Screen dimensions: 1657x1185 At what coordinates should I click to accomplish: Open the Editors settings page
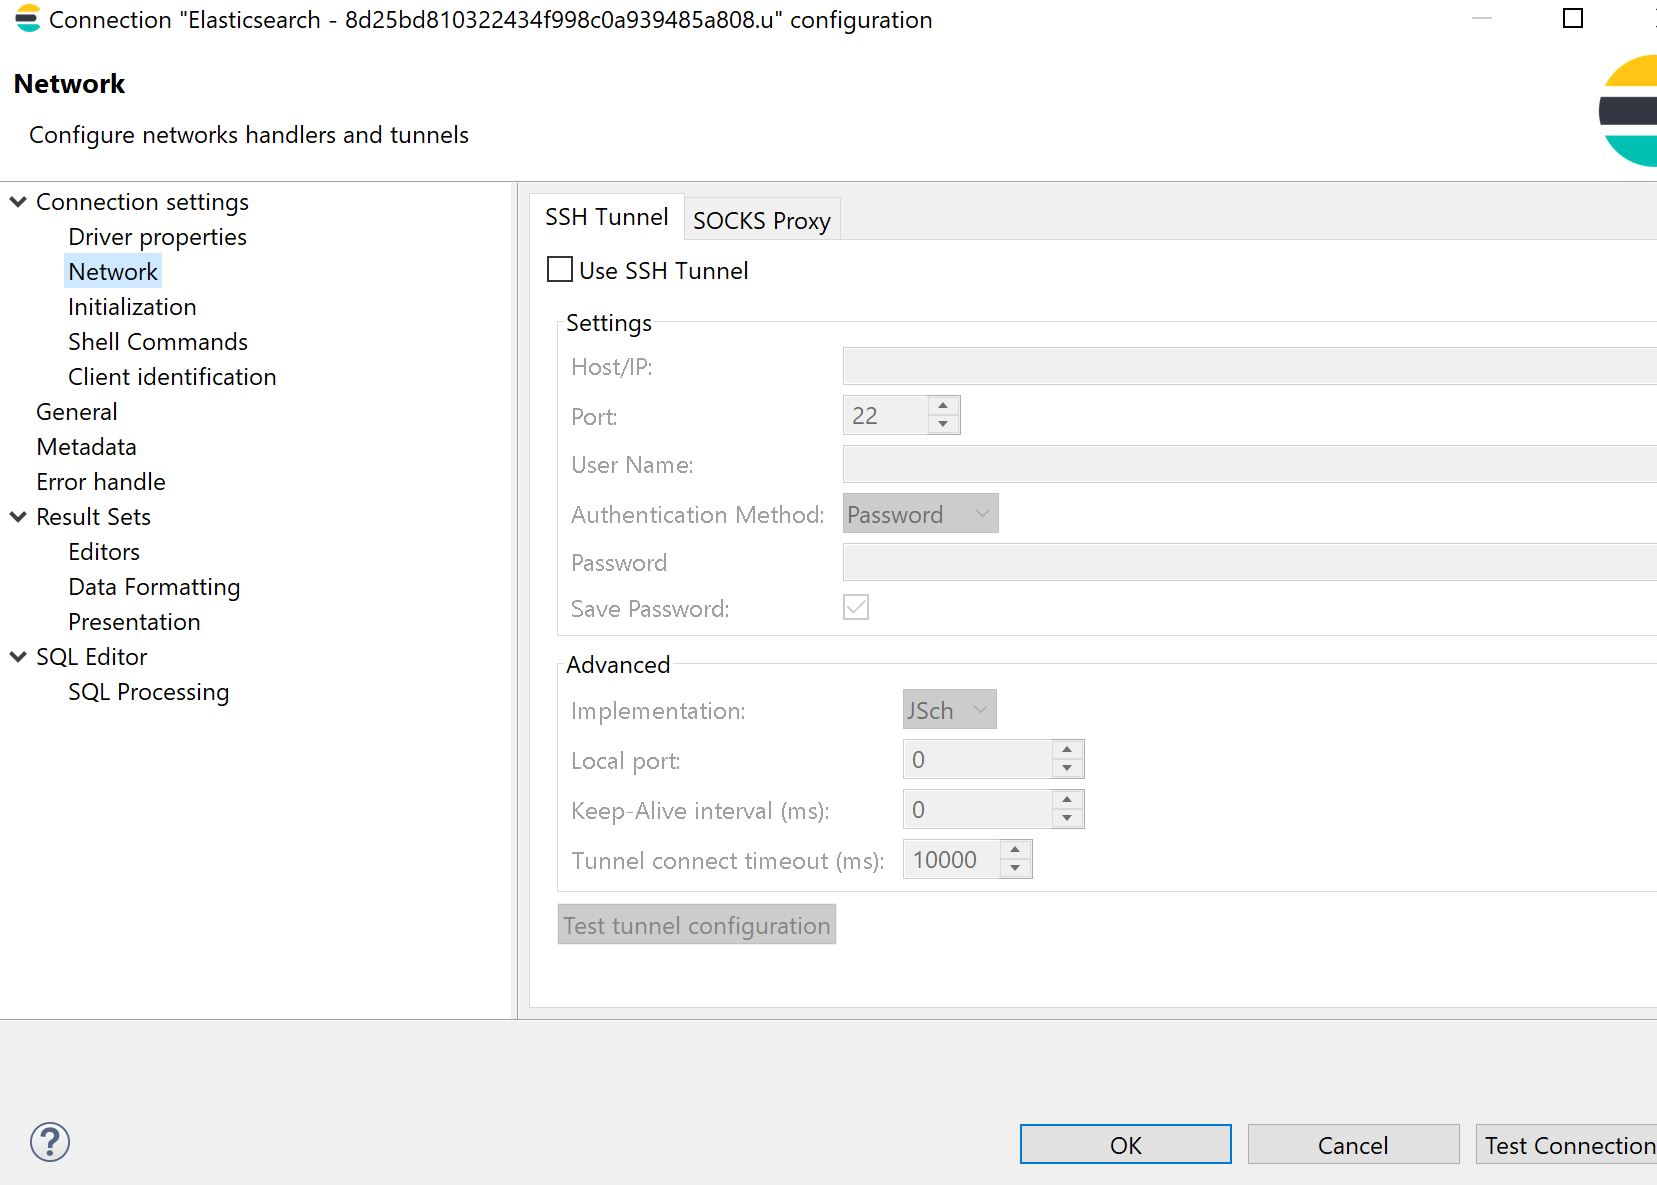pyautogui.click(x=104, y=552)
